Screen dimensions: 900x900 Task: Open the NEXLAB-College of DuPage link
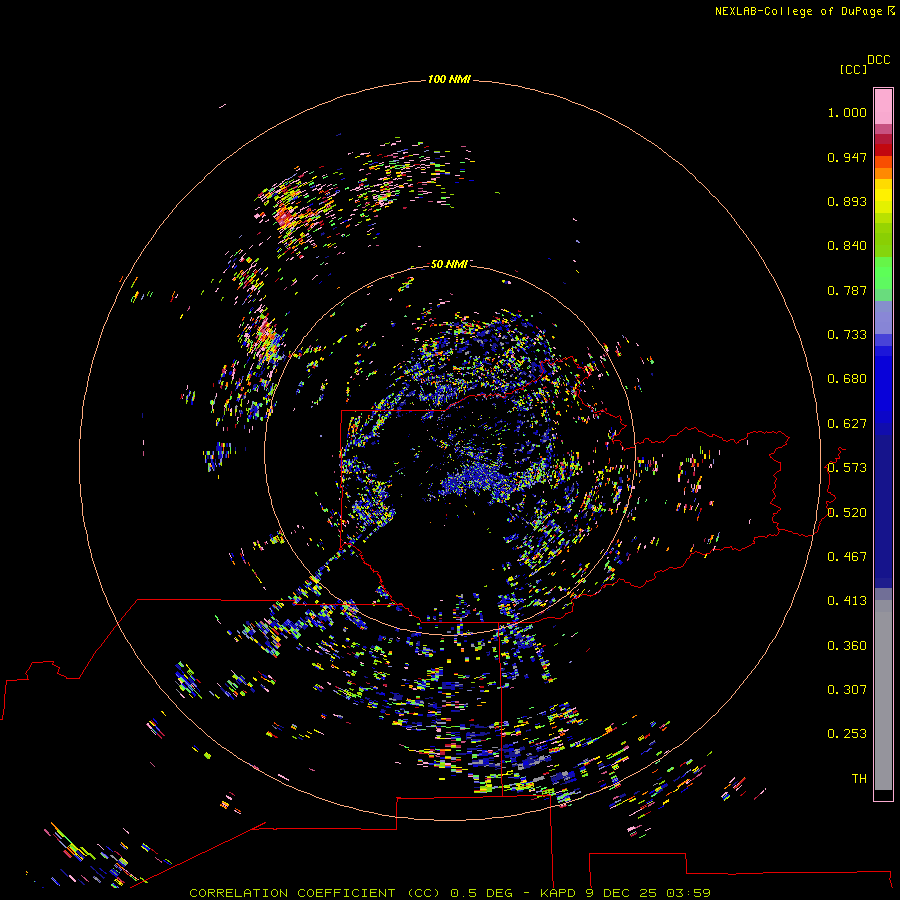[x=798, y=11]
